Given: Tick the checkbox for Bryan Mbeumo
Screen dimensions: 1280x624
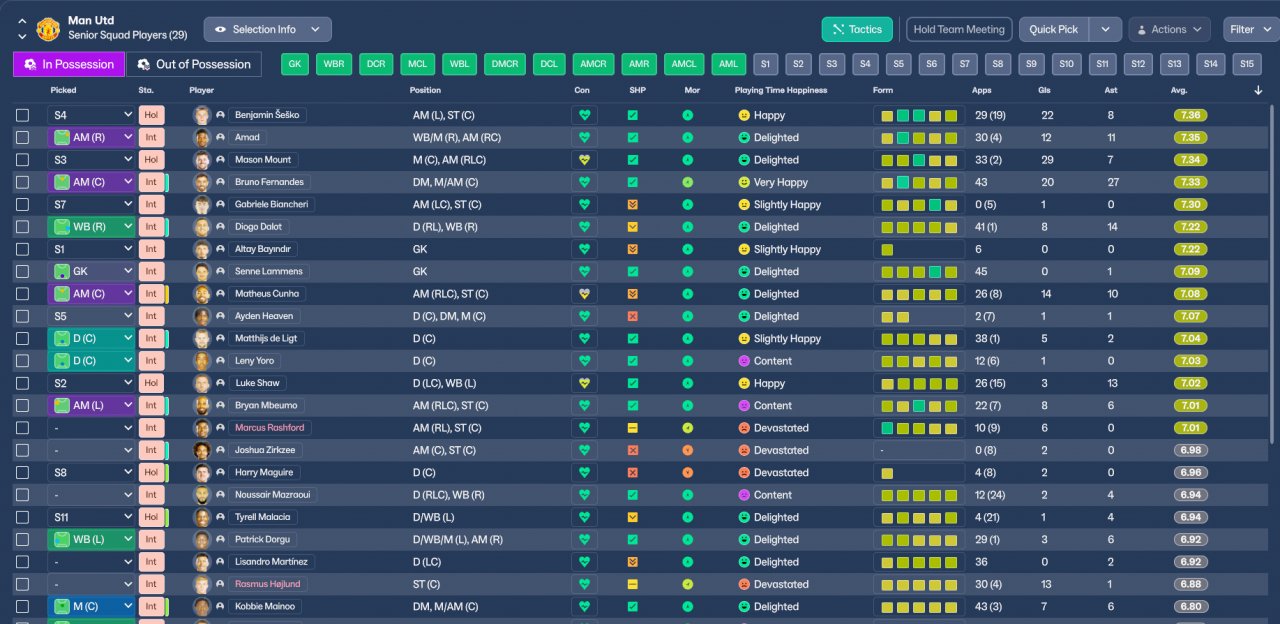Looking at the screenshot, I should [22, 405].
